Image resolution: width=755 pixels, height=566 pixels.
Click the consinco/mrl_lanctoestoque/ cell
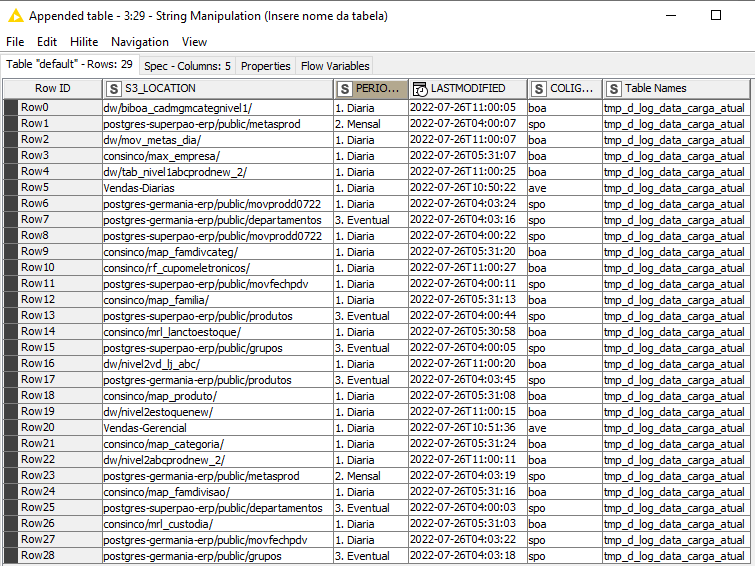click(x=218, y=332)
